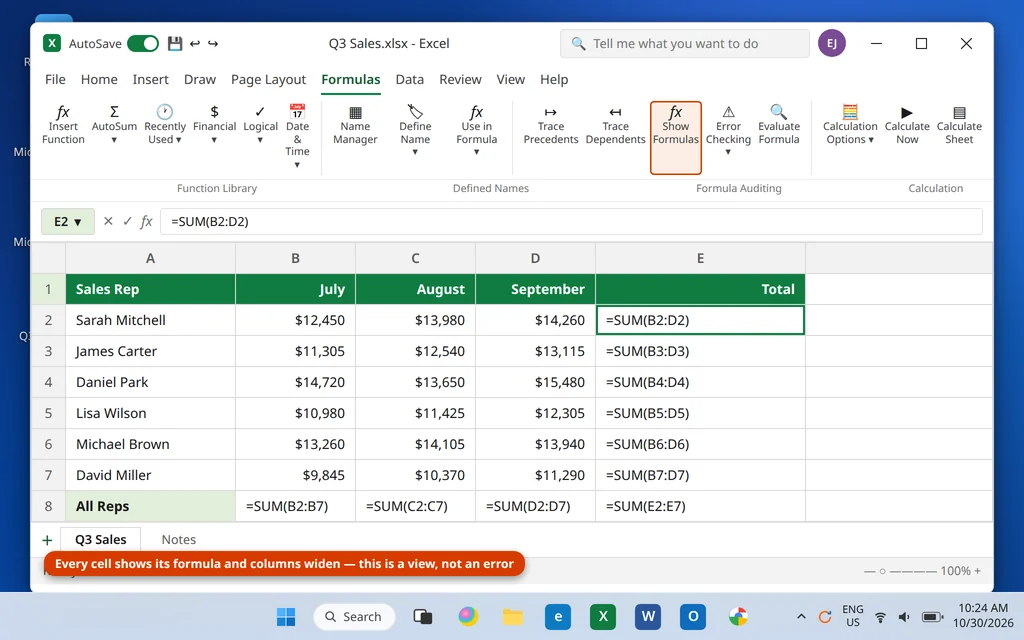Switch to the Draw tab
Image resolution: width=1024 pixels, height=640 pixels.
(200, 80)
